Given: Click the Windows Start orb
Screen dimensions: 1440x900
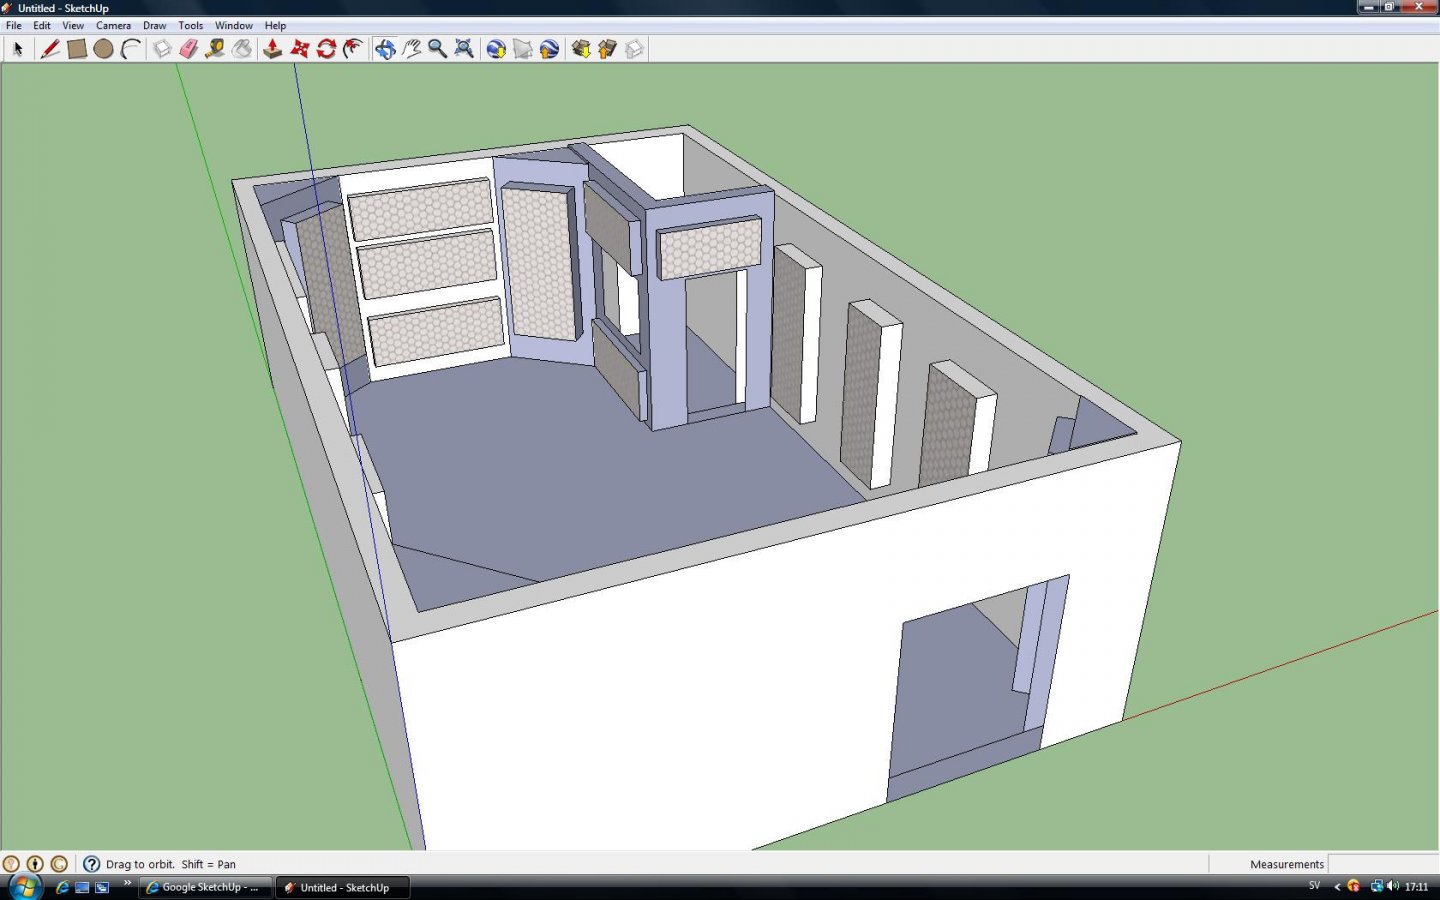Looking at the screenshot, I should 24,886.
